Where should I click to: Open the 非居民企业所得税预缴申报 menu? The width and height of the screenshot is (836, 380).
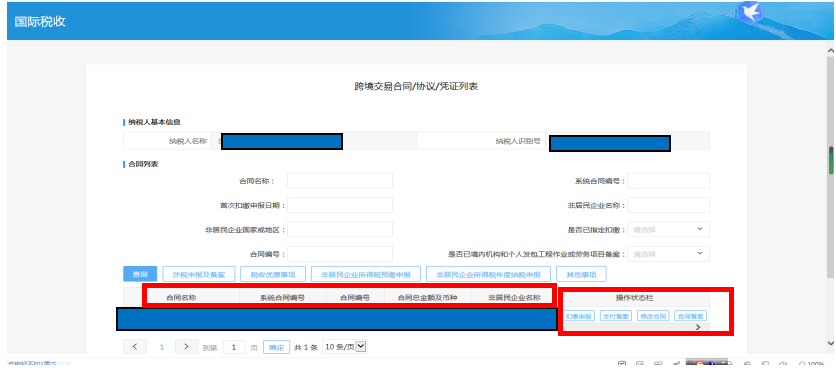(366, 274)
